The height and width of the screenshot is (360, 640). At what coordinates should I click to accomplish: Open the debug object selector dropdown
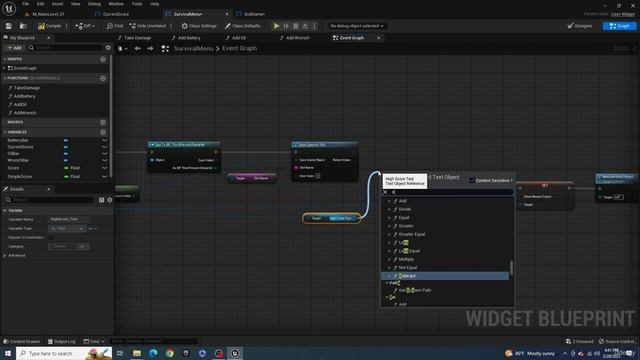click(357, 26)
